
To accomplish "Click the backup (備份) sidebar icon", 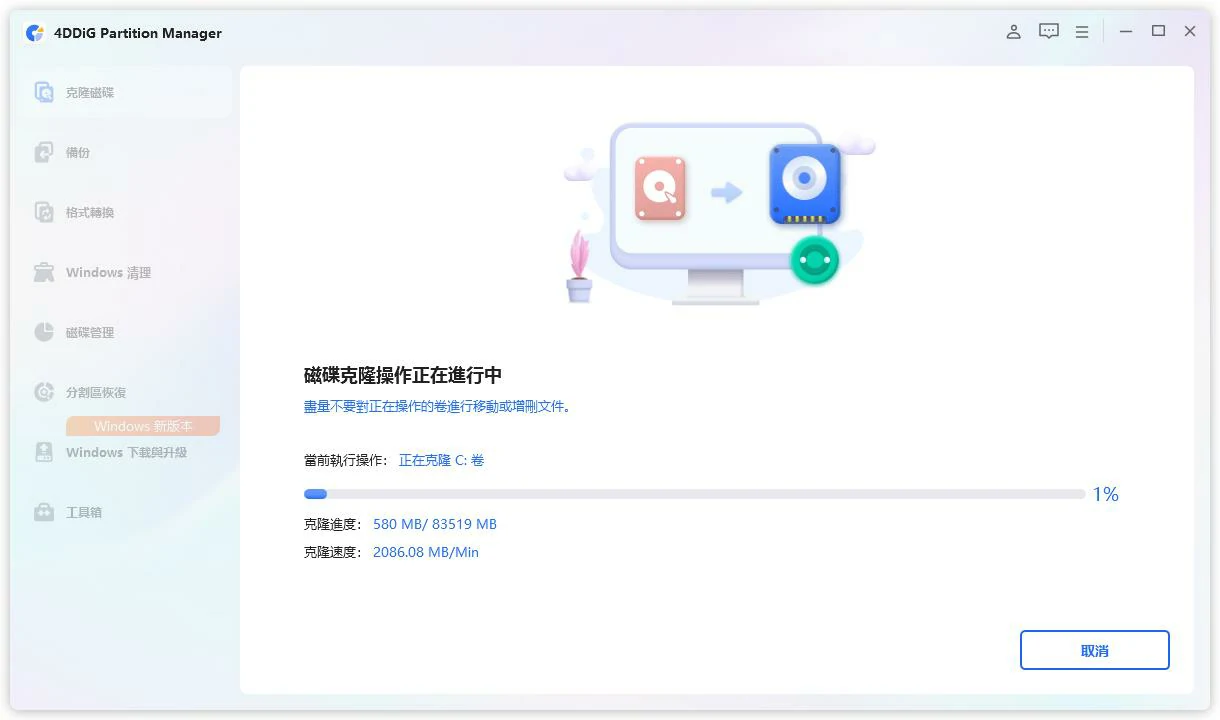I will tap(44, 152).
